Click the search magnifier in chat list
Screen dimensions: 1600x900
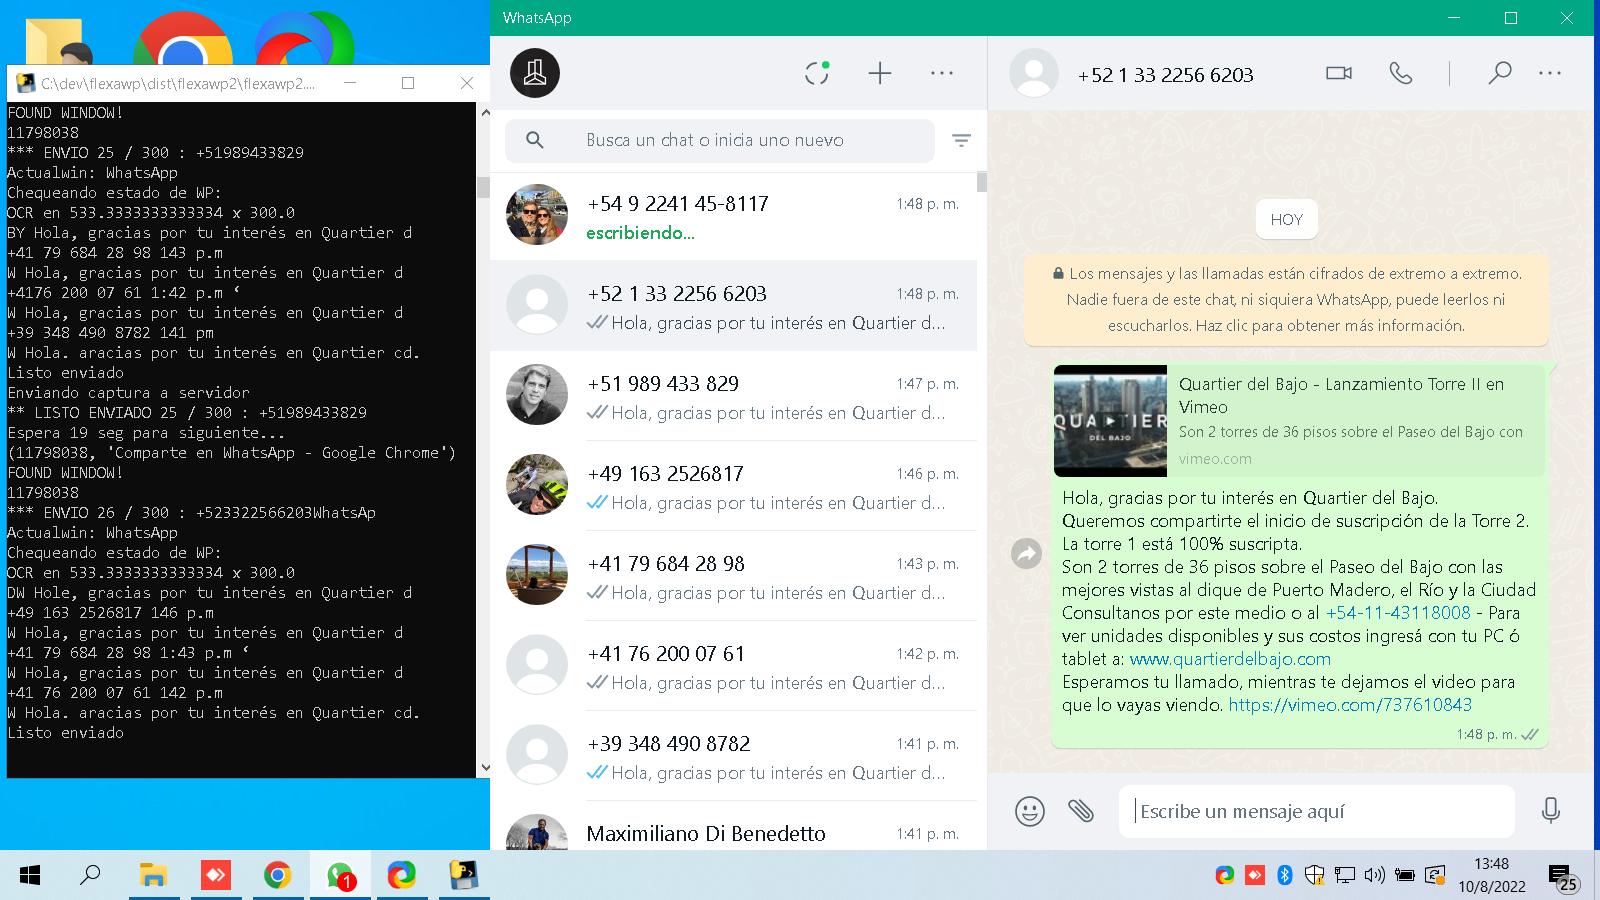tap(535, 141)
